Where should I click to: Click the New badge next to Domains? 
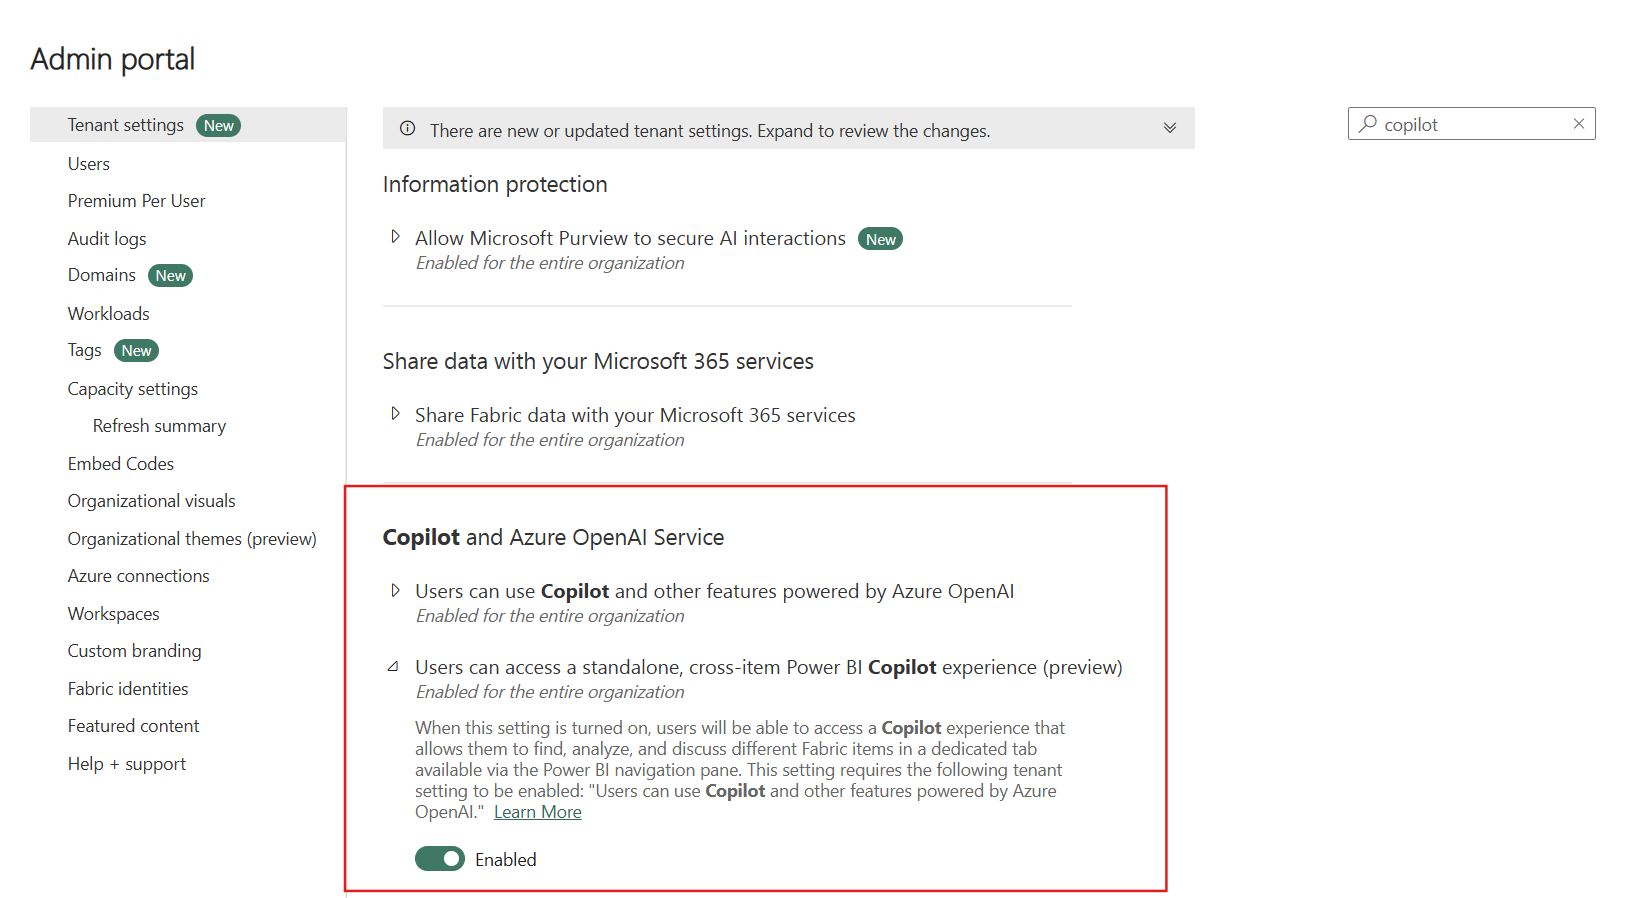[x=170, y=276]
